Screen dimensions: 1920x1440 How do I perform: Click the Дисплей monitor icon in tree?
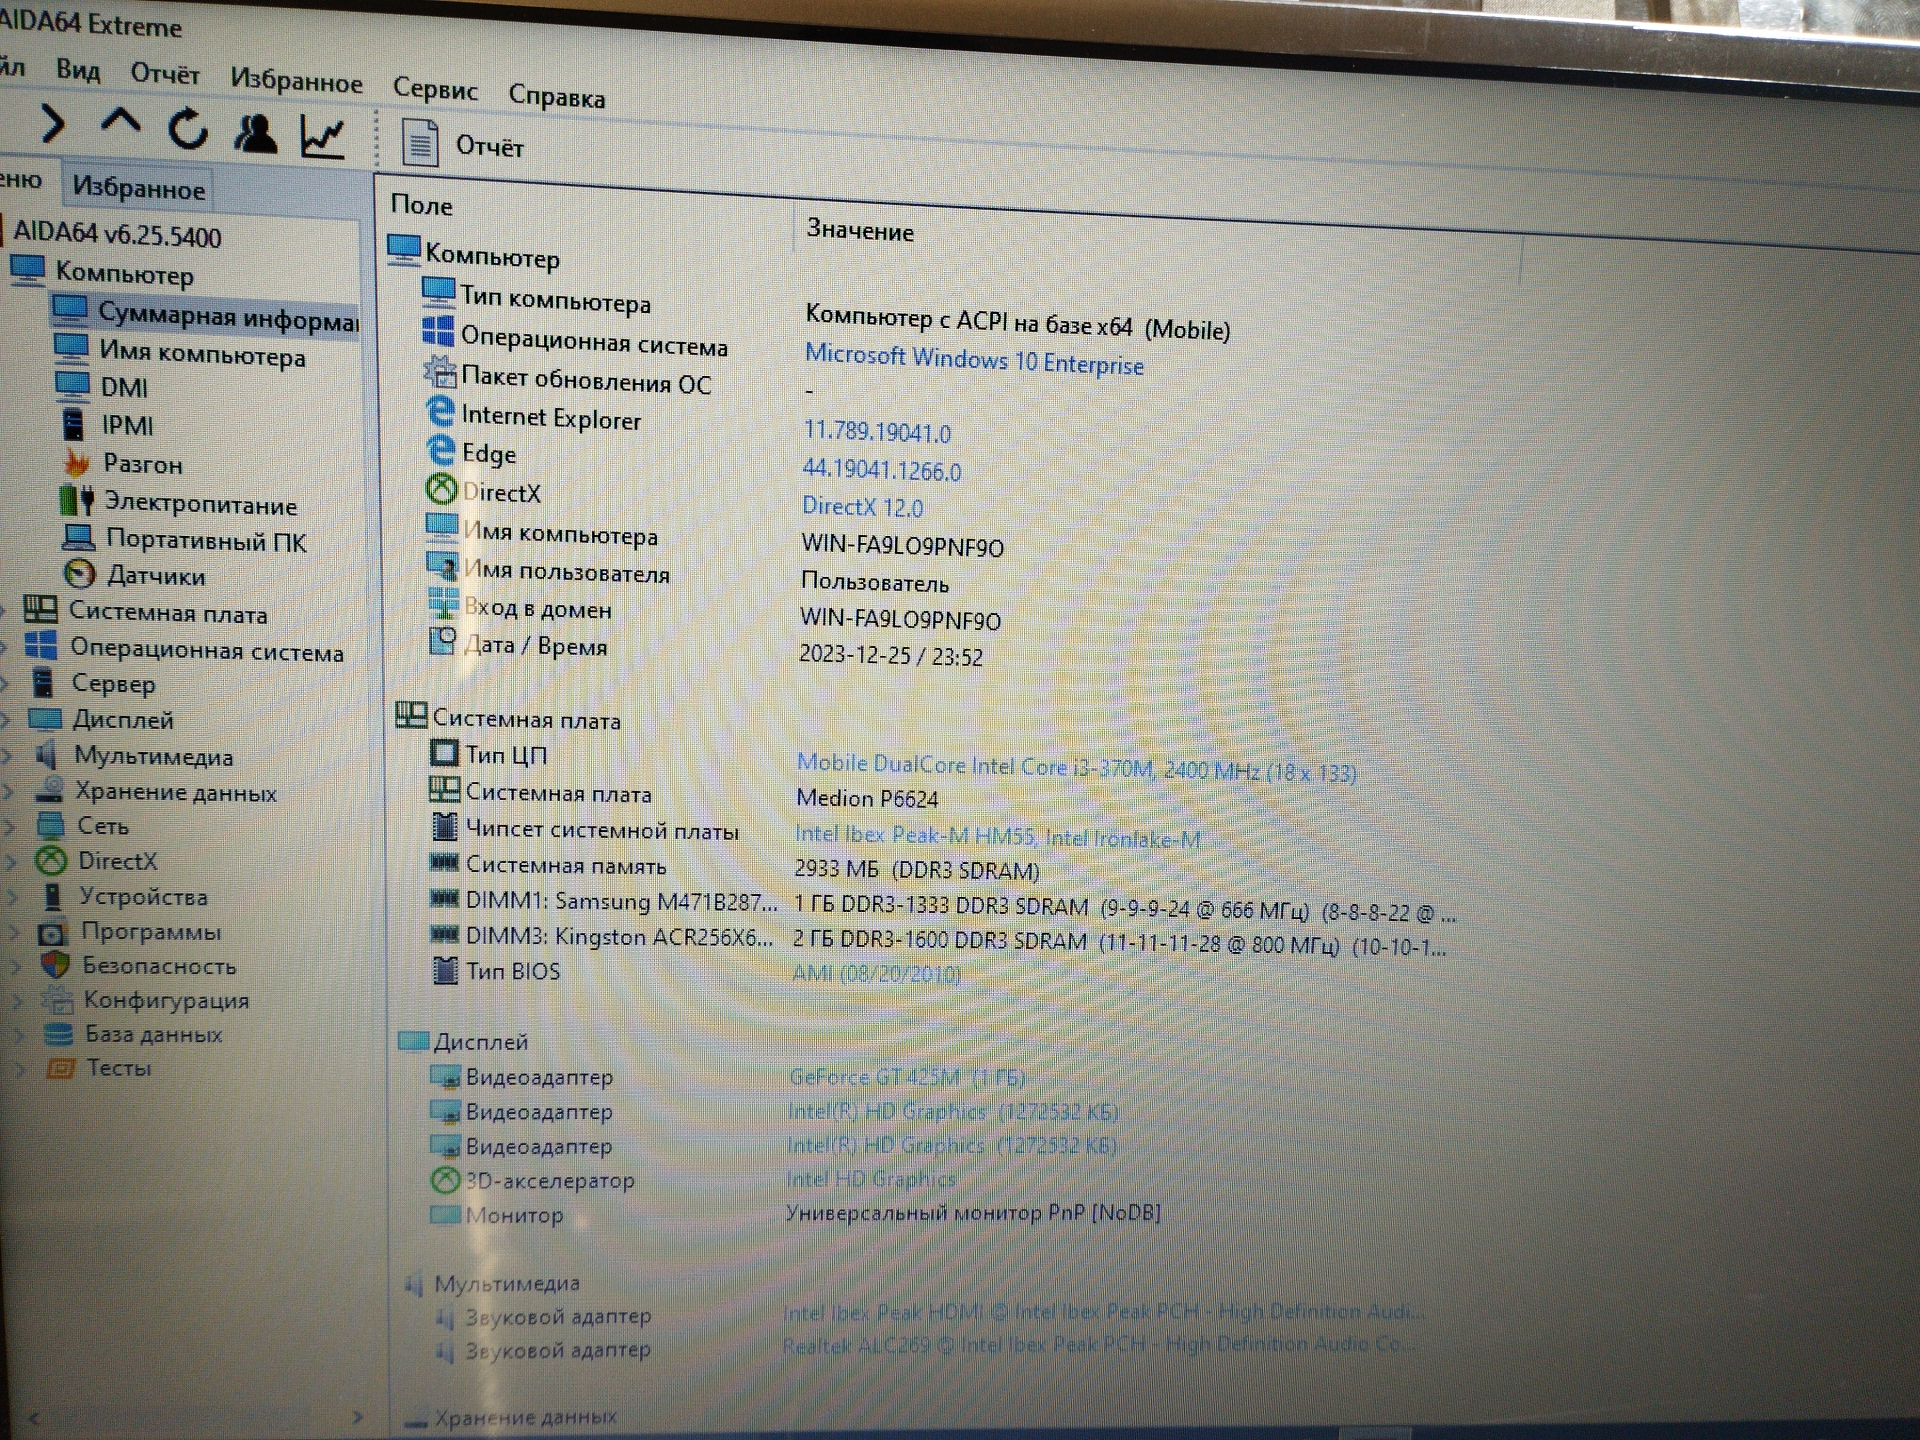(45, 719)
